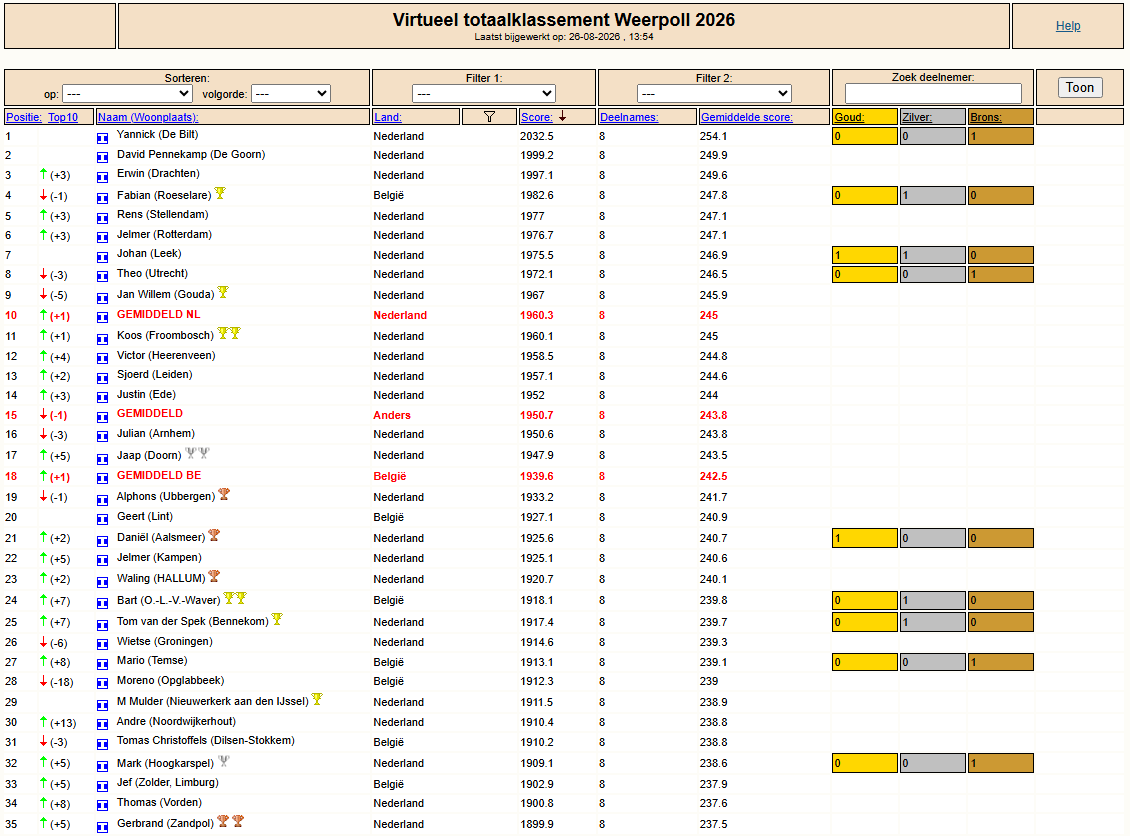The width and height of the screenshot is (1130, 836).
Task: Click the name David Pennekamp (De Goorn)
Action: coord(191,154)
